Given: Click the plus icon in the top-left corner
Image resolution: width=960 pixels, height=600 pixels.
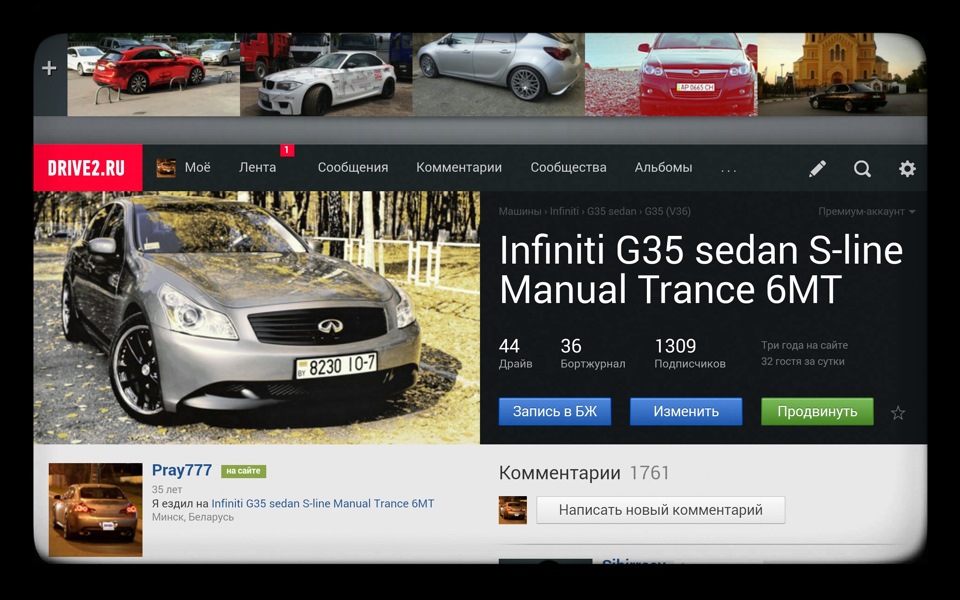Looking at the screenshot, I should click(47, 68).
